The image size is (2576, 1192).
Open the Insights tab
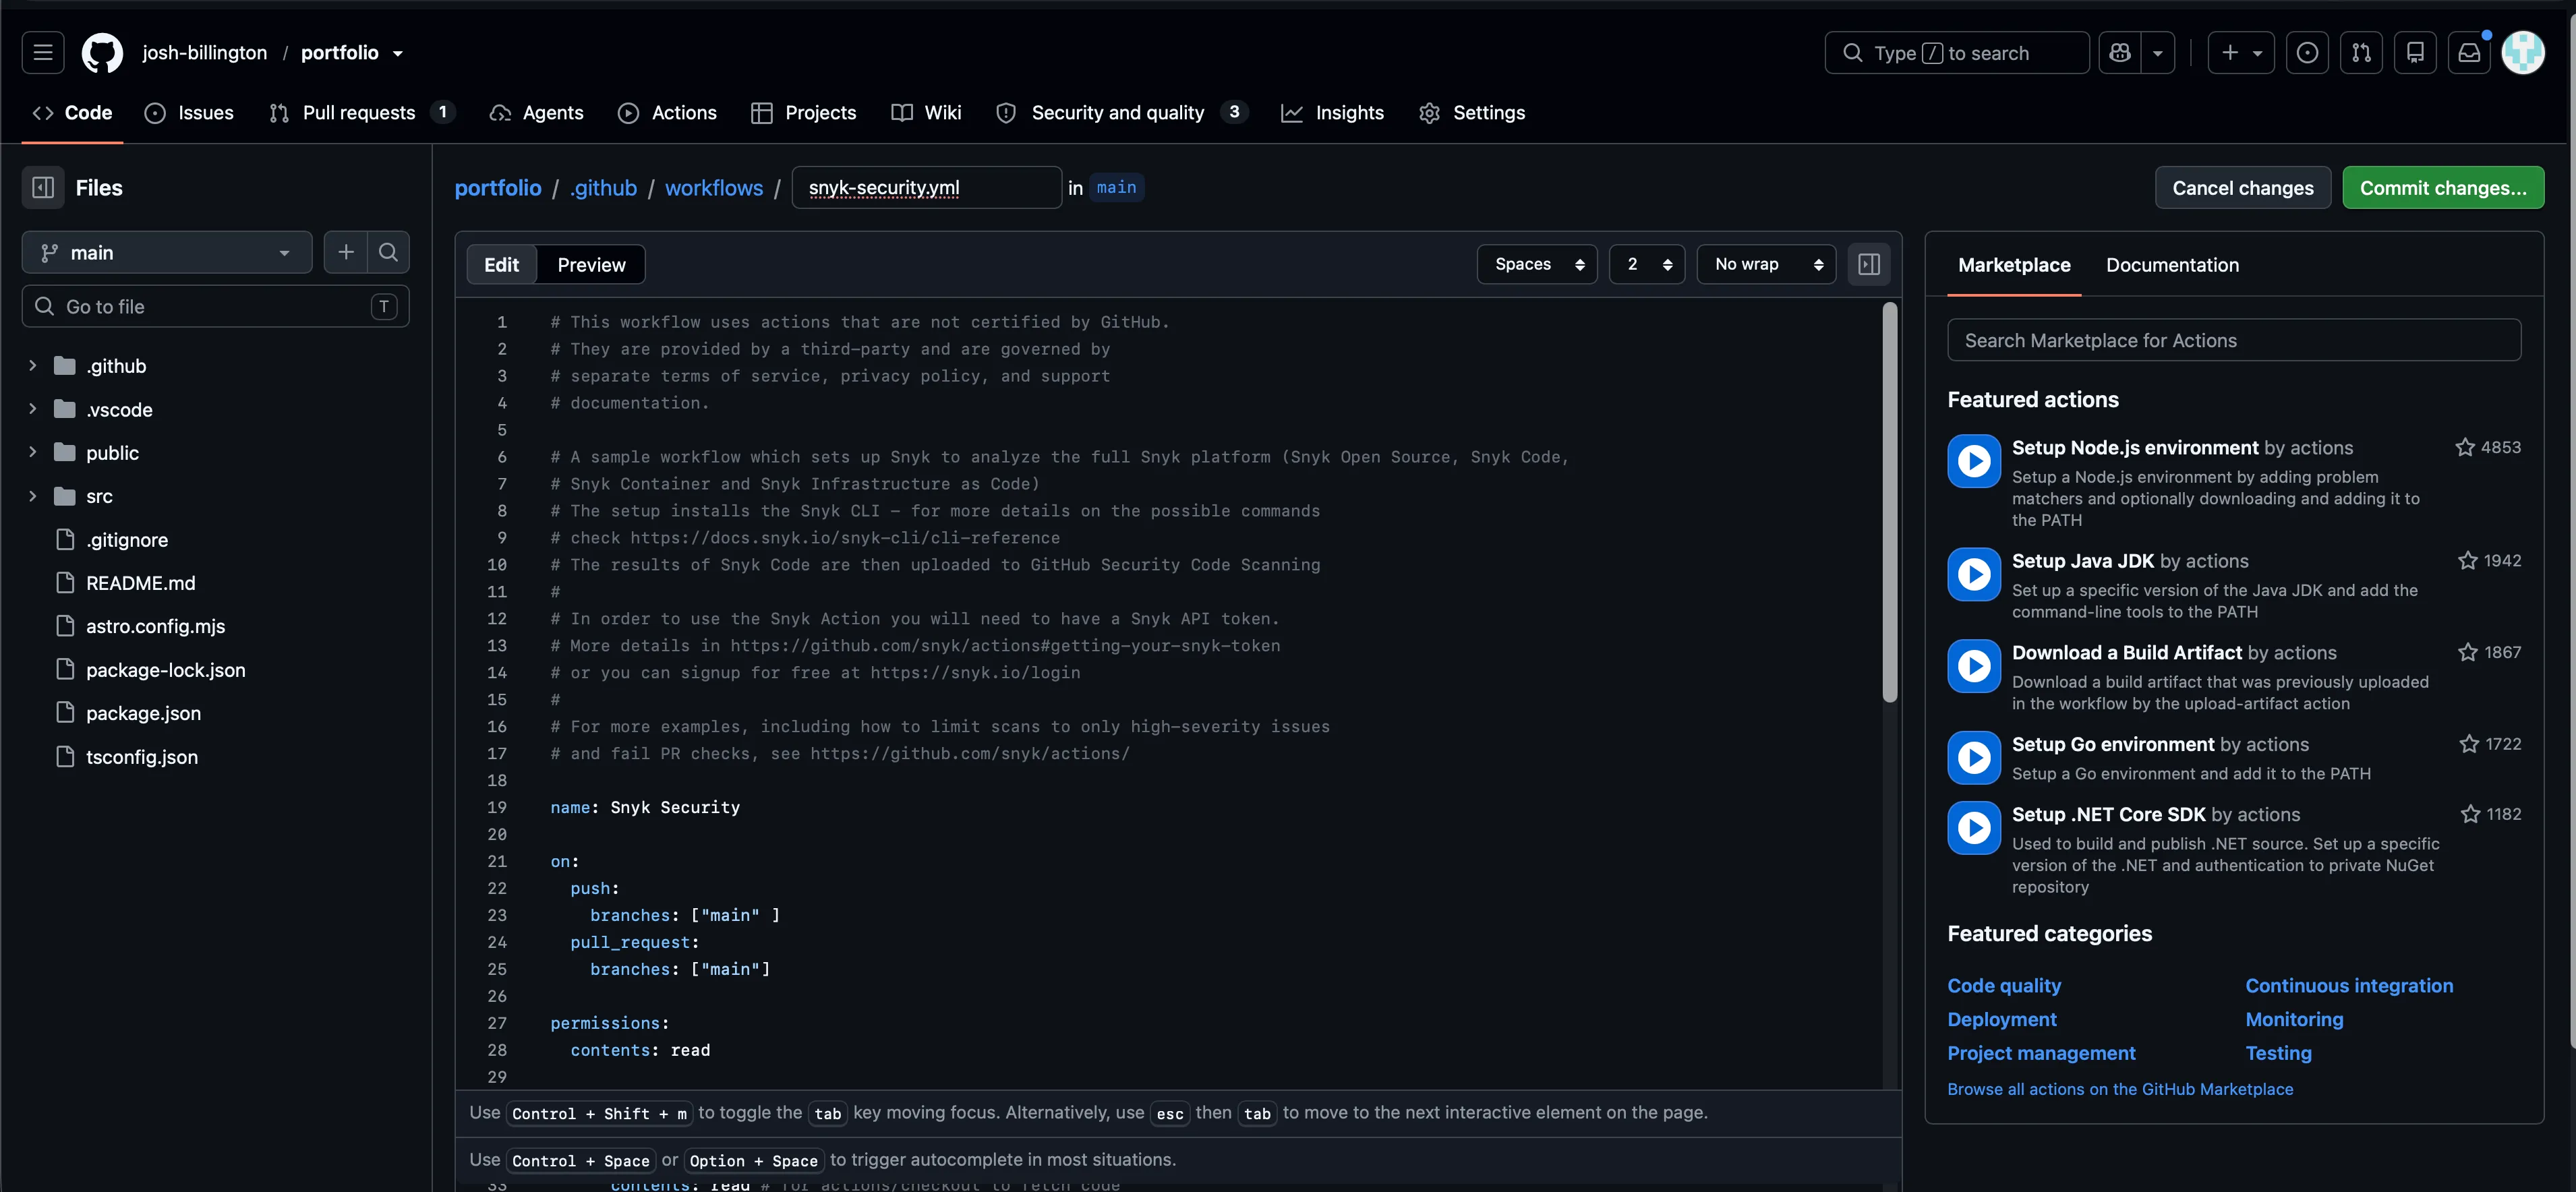[1332, 113]
